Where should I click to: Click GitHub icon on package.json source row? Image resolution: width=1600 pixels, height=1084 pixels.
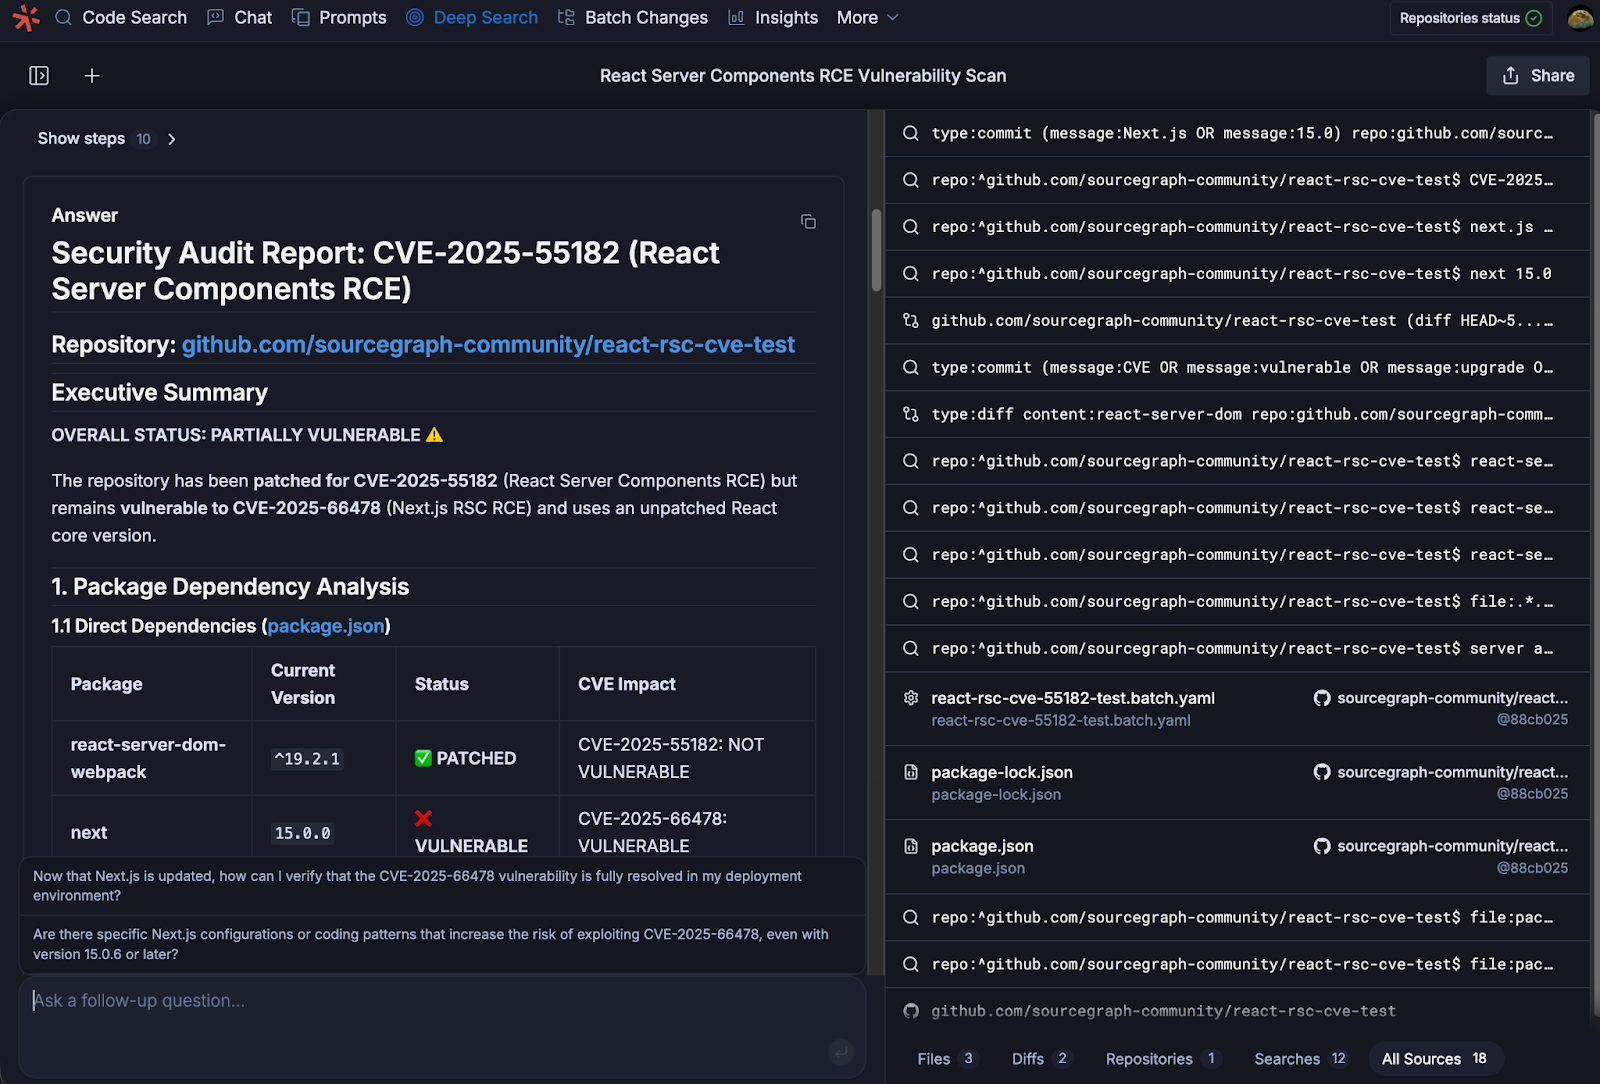coord(1322,846)
